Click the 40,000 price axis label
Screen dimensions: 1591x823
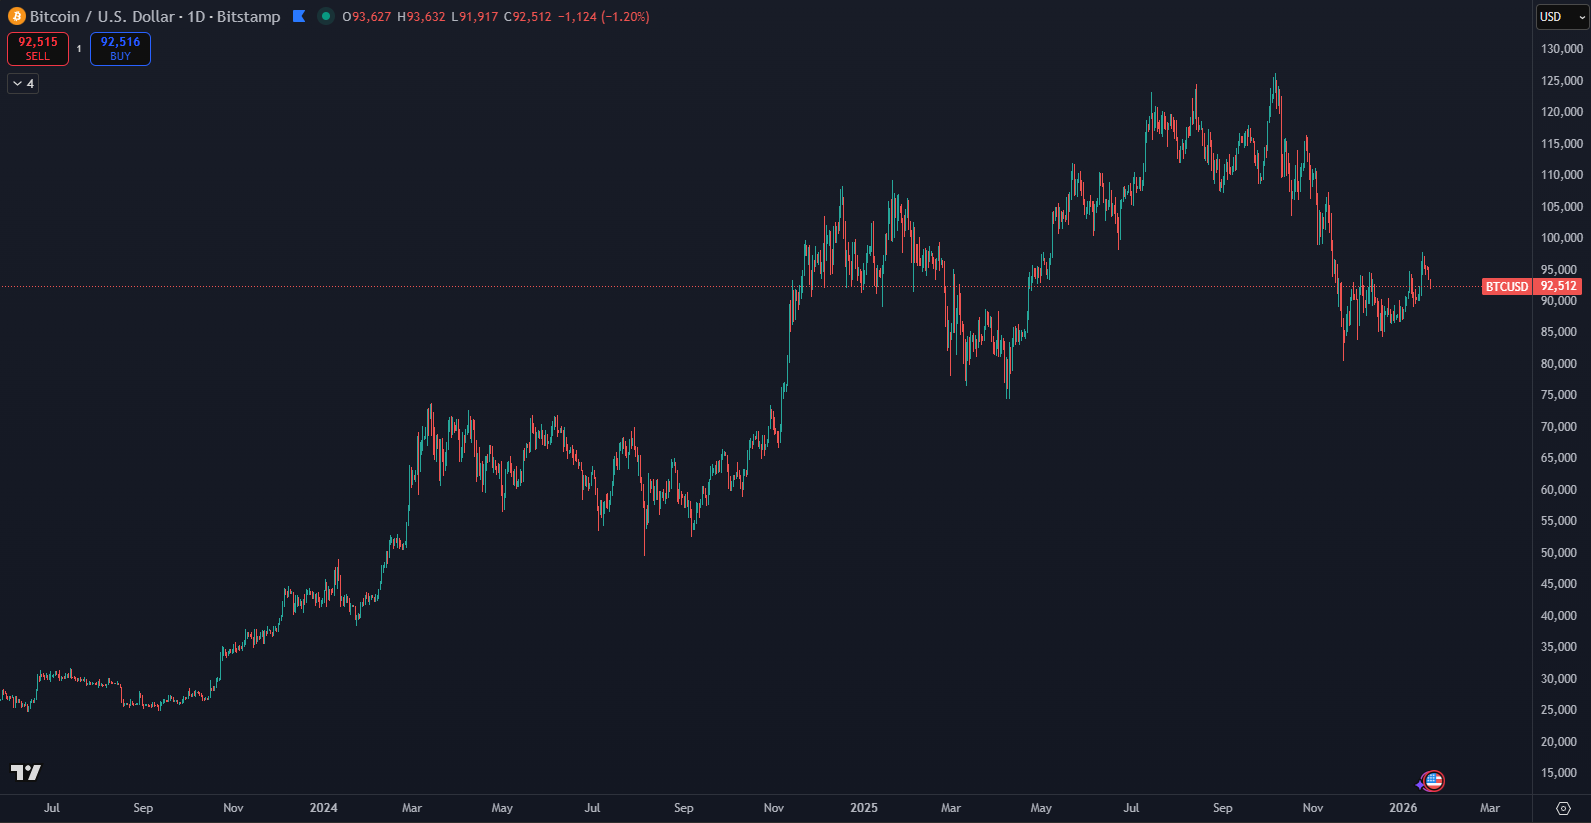tap(1559, 616)
